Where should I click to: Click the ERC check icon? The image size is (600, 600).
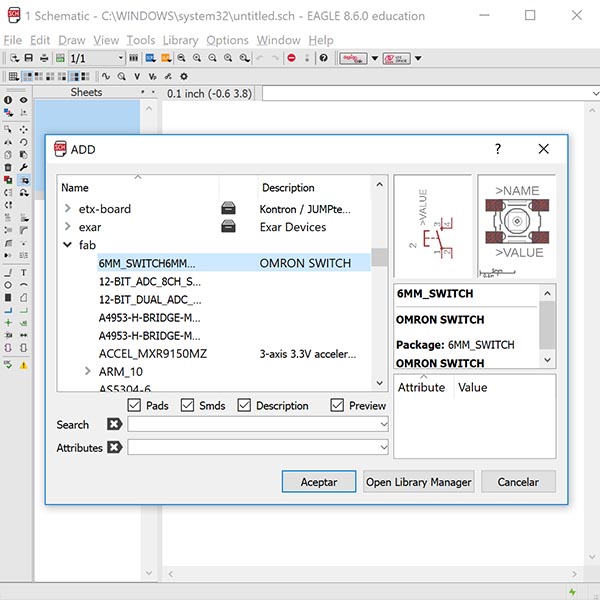click(8, 365)
